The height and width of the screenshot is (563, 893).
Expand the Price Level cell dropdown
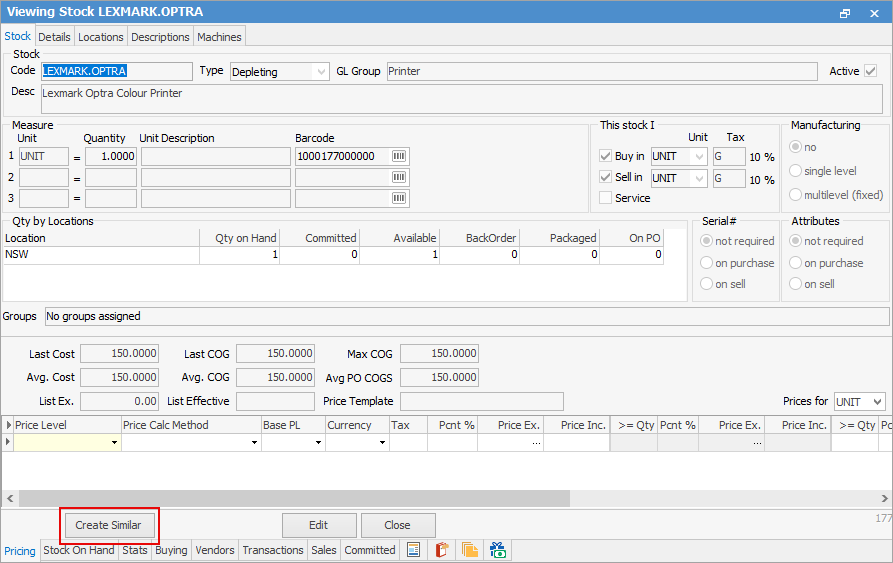coord(114,442)
